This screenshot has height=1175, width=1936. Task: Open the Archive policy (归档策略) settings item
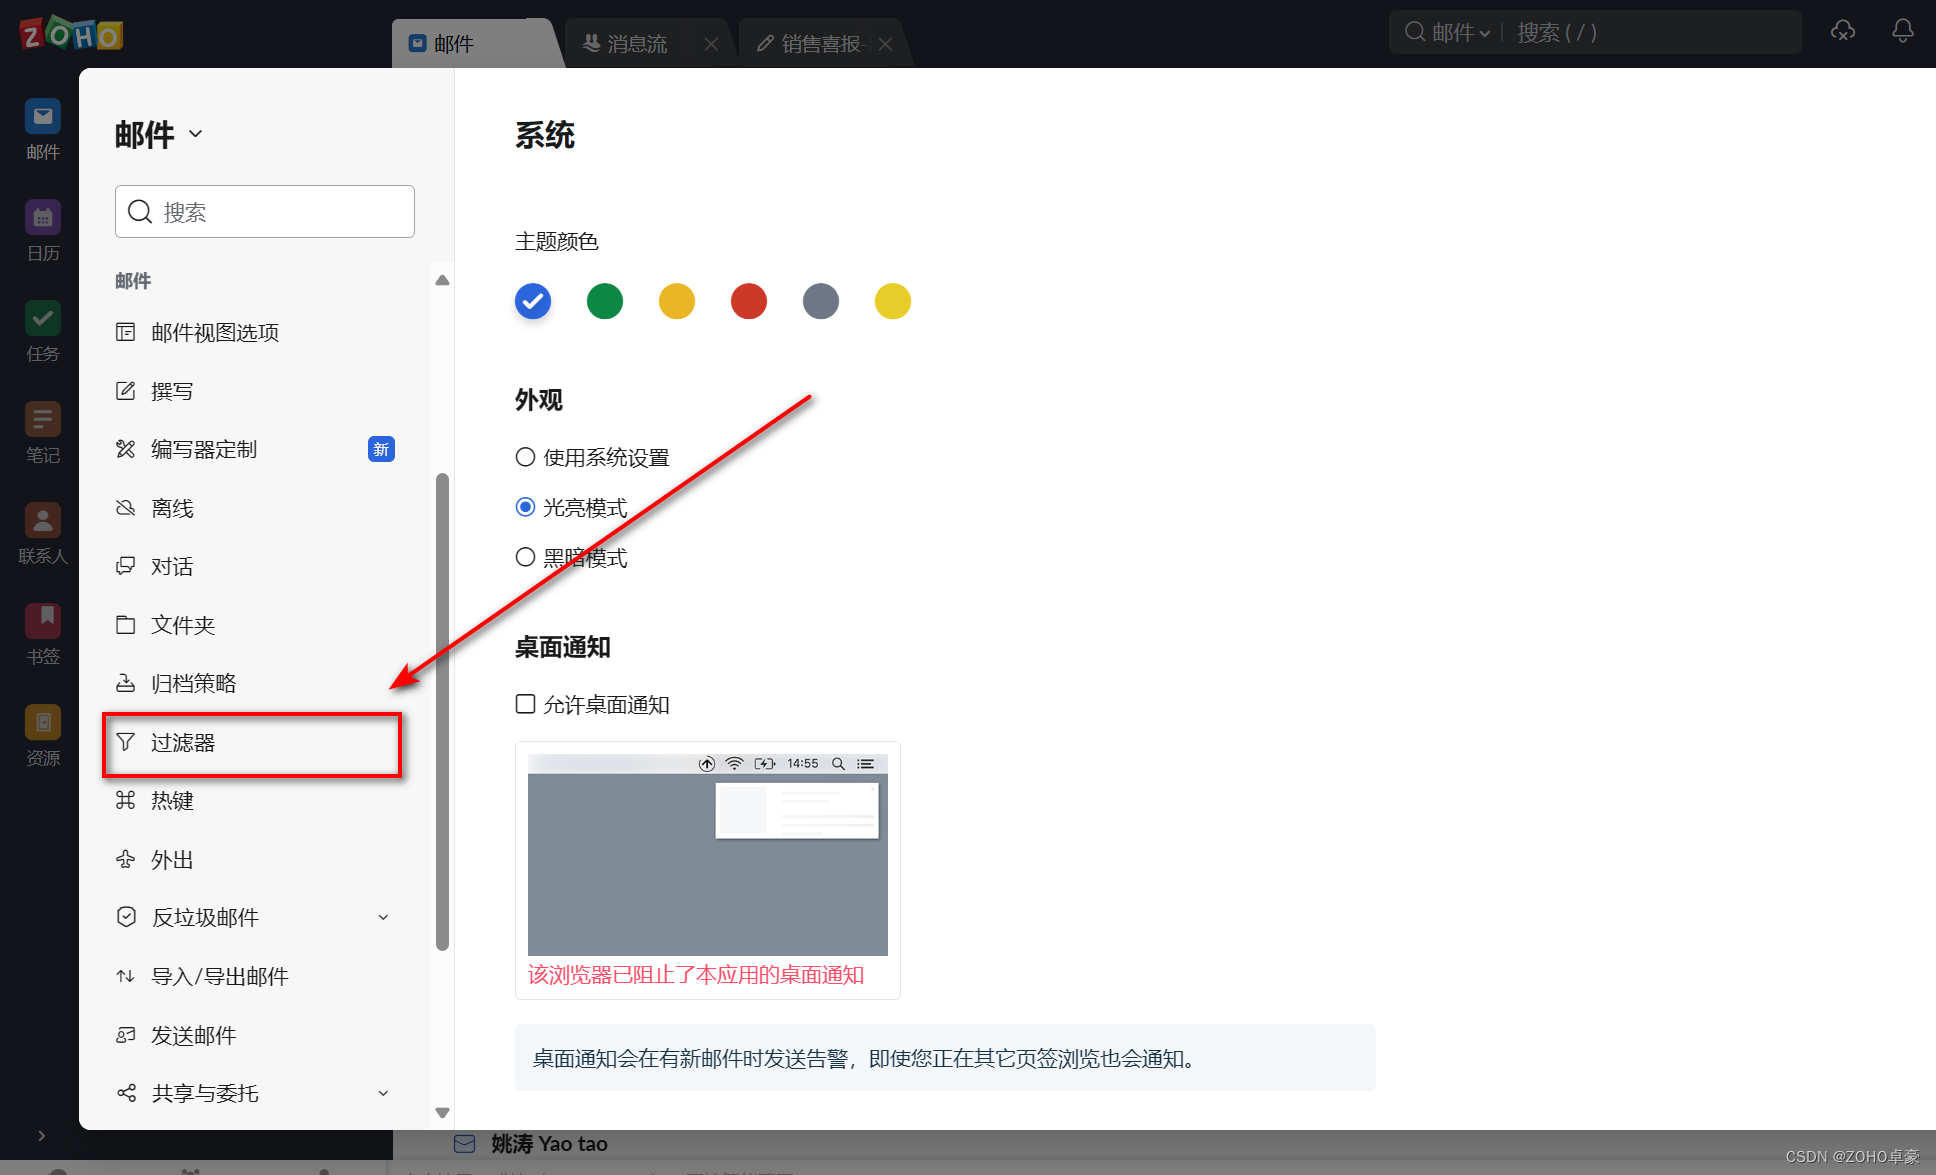point(193,684)
